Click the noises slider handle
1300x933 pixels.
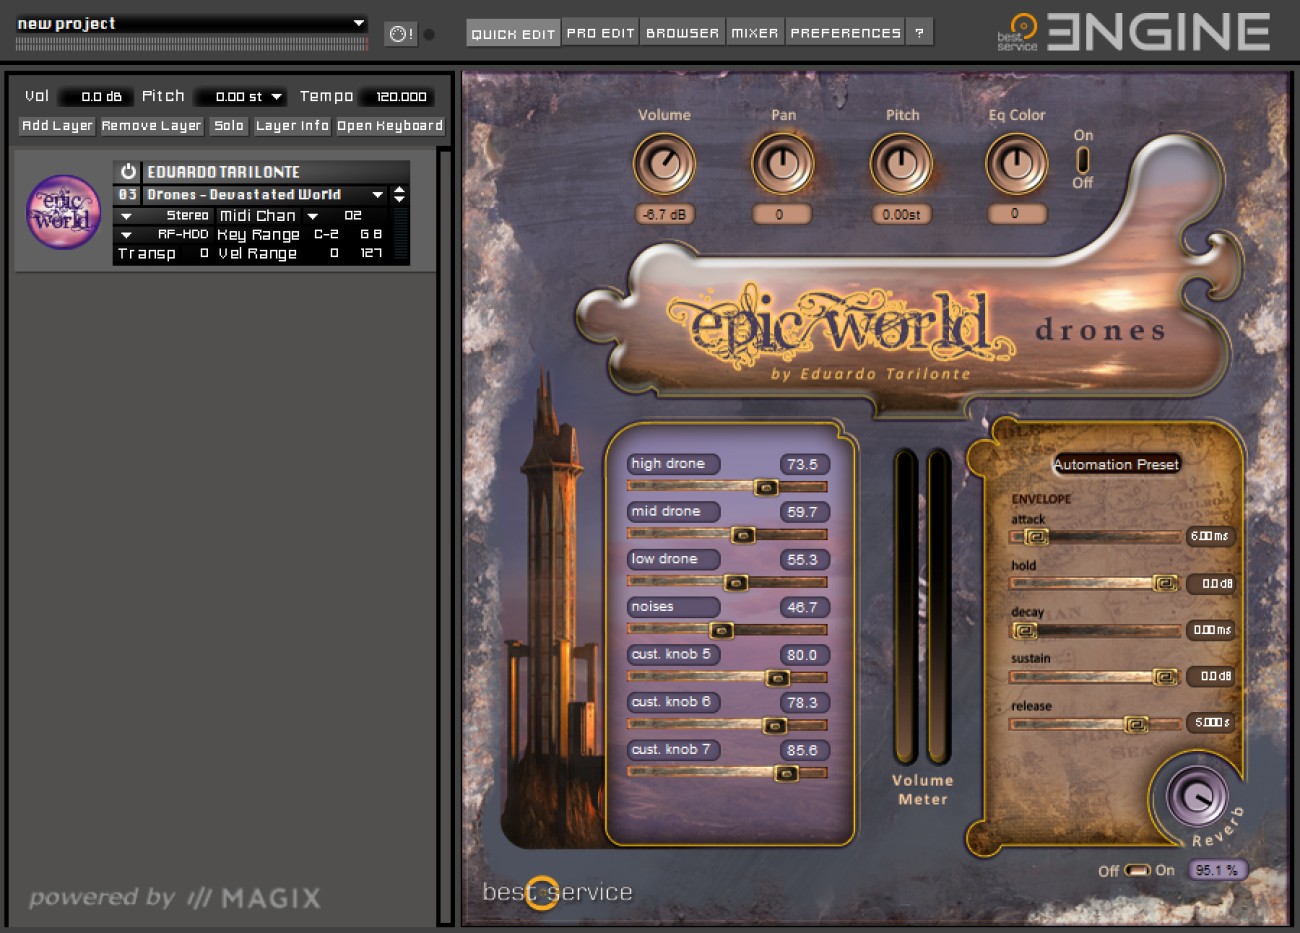coord(721,630)
